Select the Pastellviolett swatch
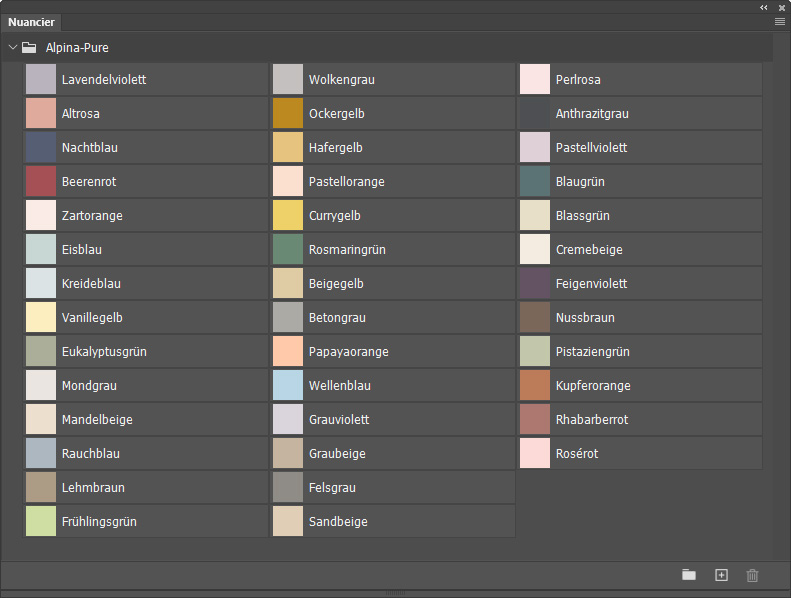Viewport: 791px width, 598px height. pos(535,147)
